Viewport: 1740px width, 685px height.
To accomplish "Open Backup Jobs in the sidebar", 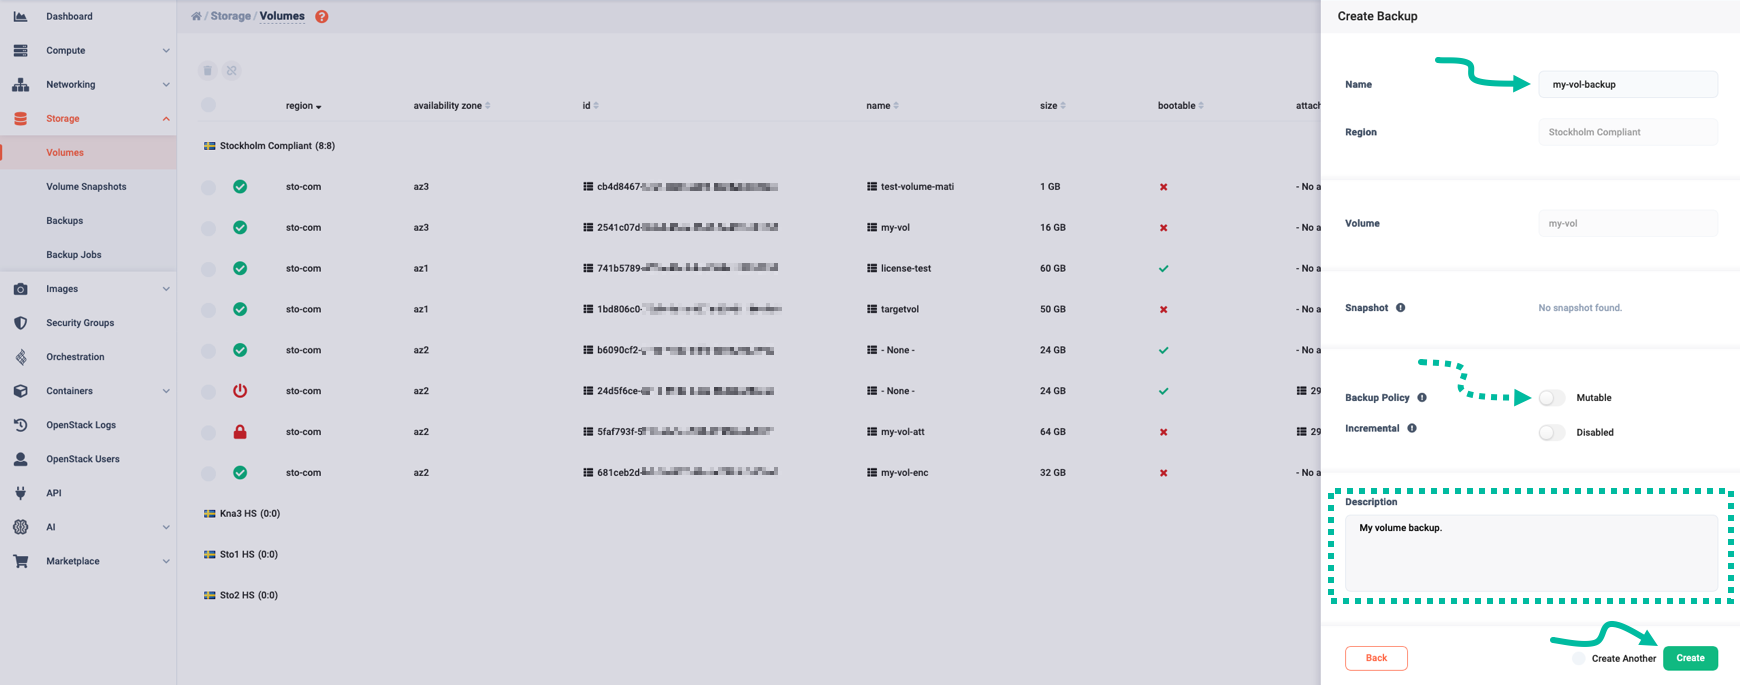I will [x=74, y=255].
